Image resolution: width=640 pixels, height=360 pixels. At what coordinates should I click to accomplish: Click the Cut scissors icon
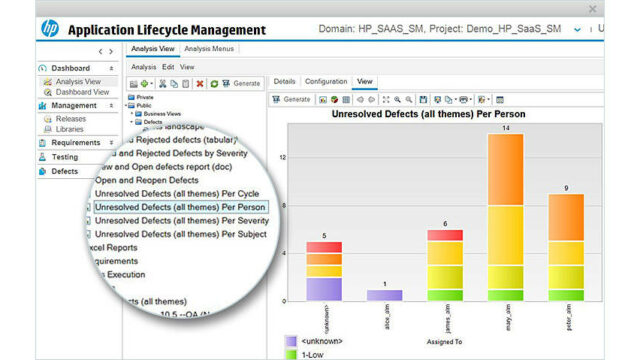click(x=162, y=83)
